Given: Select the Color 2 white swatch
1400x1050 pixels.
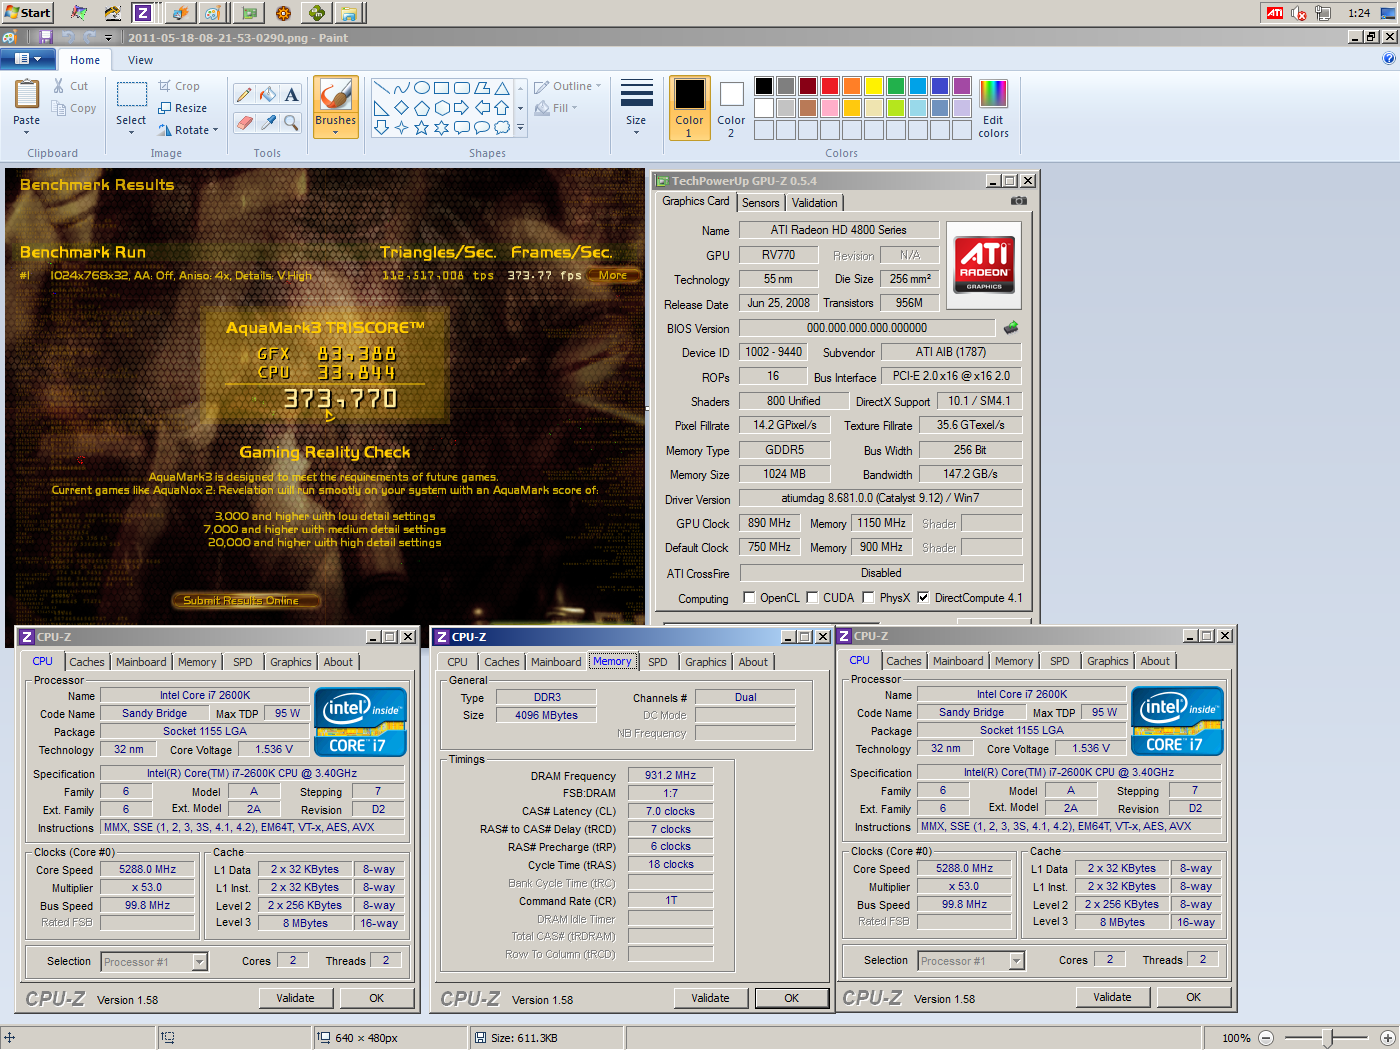Looking at the screenshot, I should click(731, 94).
